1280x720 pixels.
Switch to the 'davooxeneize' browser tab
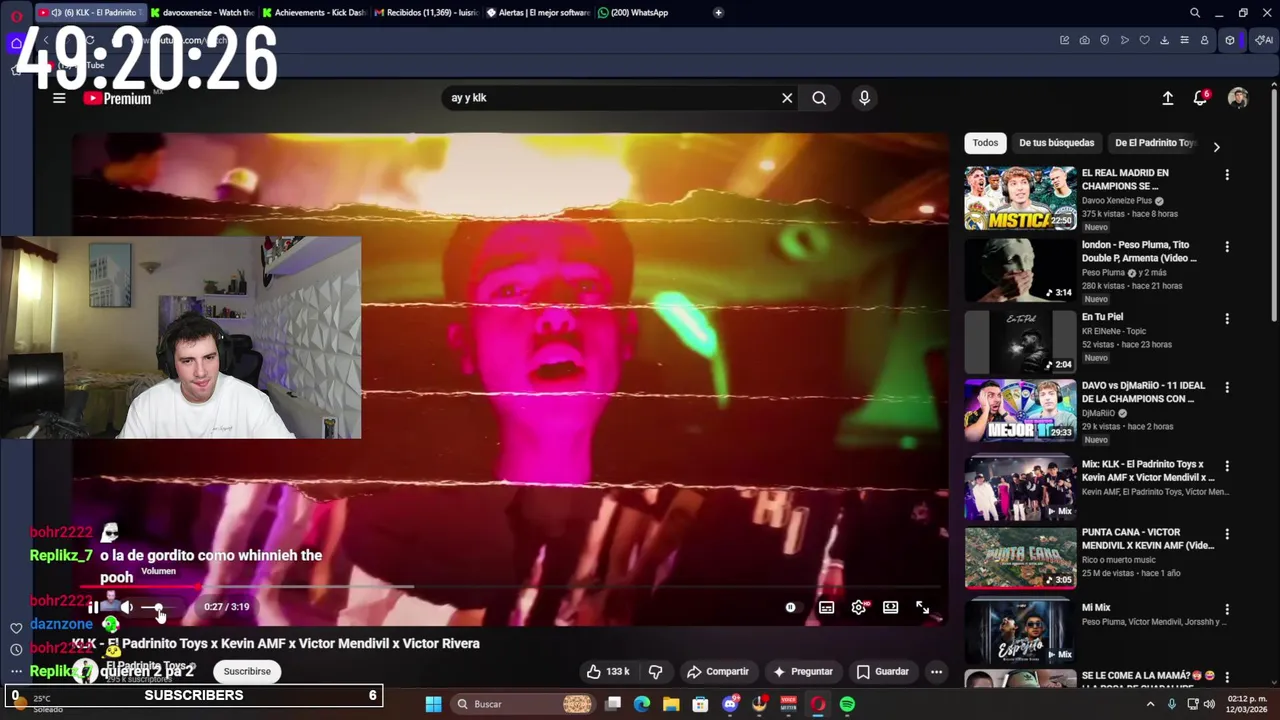tap(201, 13)
